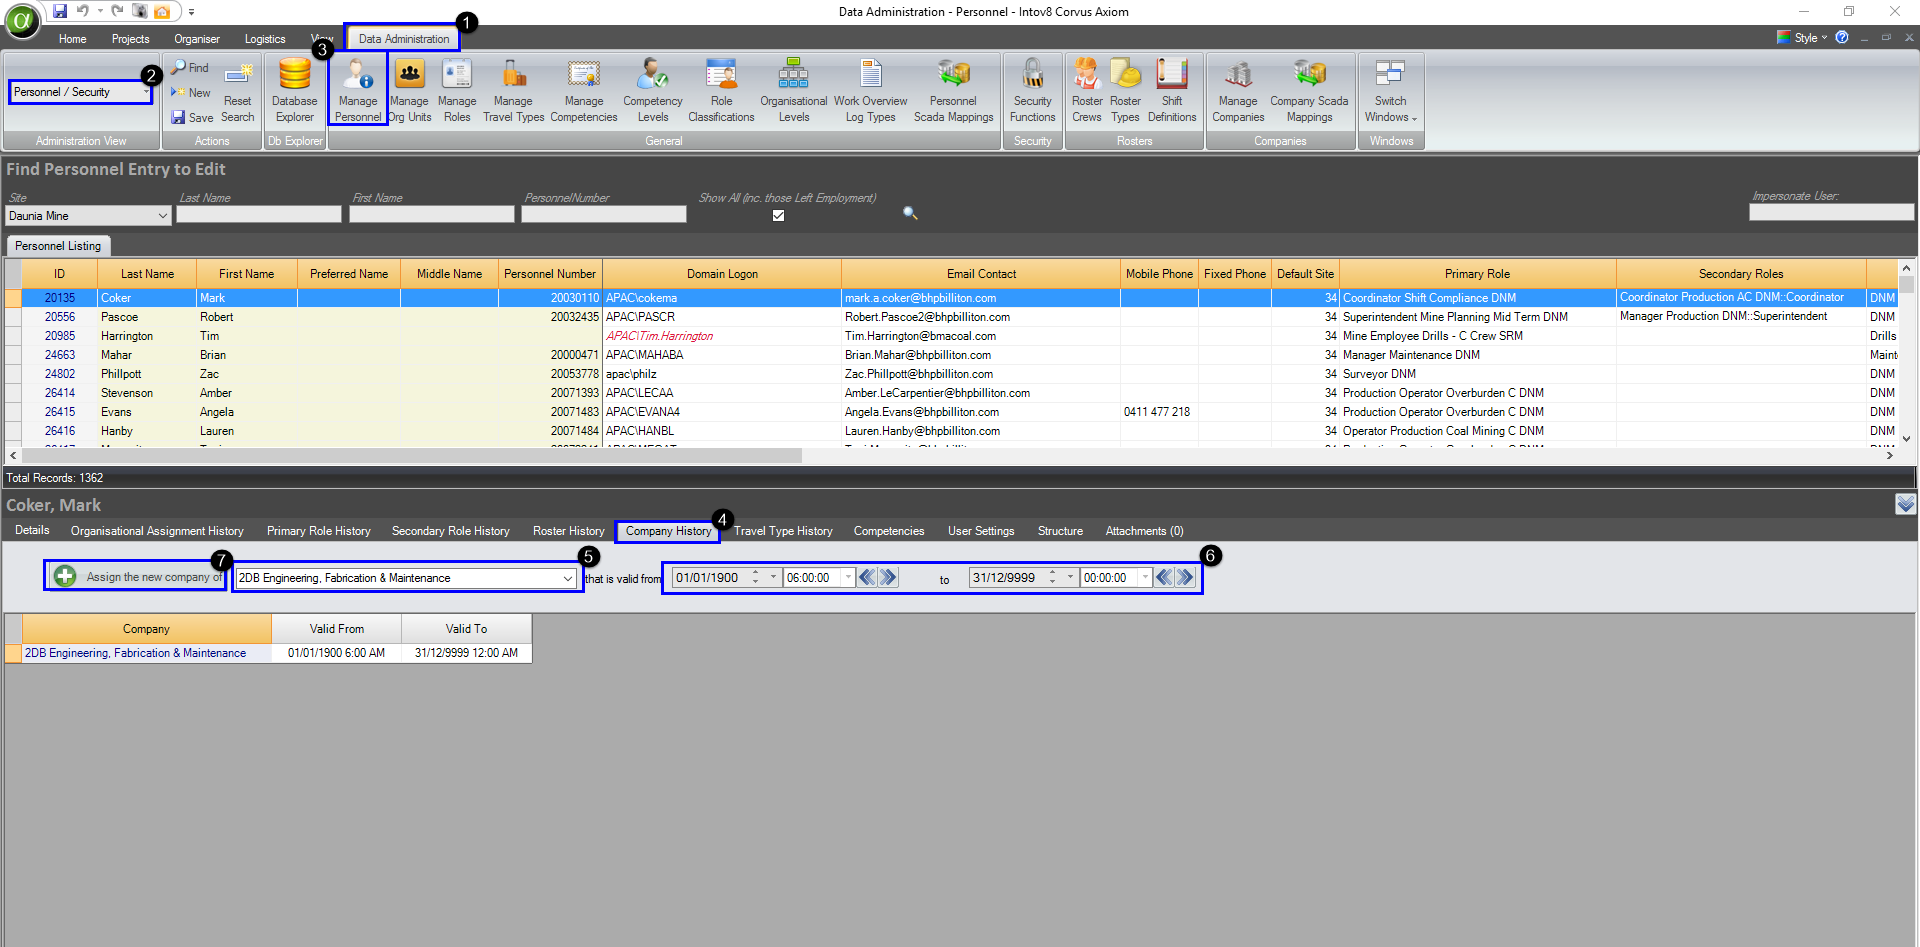Open valid-to date calendar dropdown

click(1070, 577)
